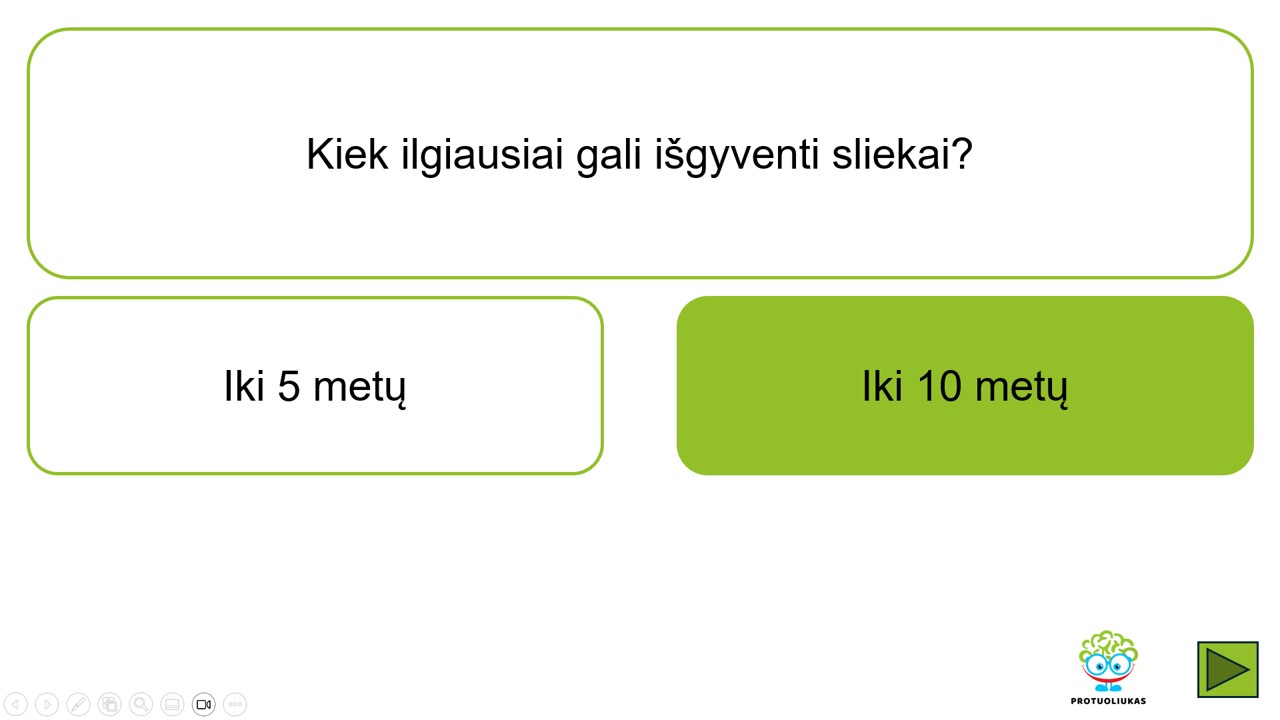
Task: Open more slideshow options ellipsis
Action: (235, 705)
